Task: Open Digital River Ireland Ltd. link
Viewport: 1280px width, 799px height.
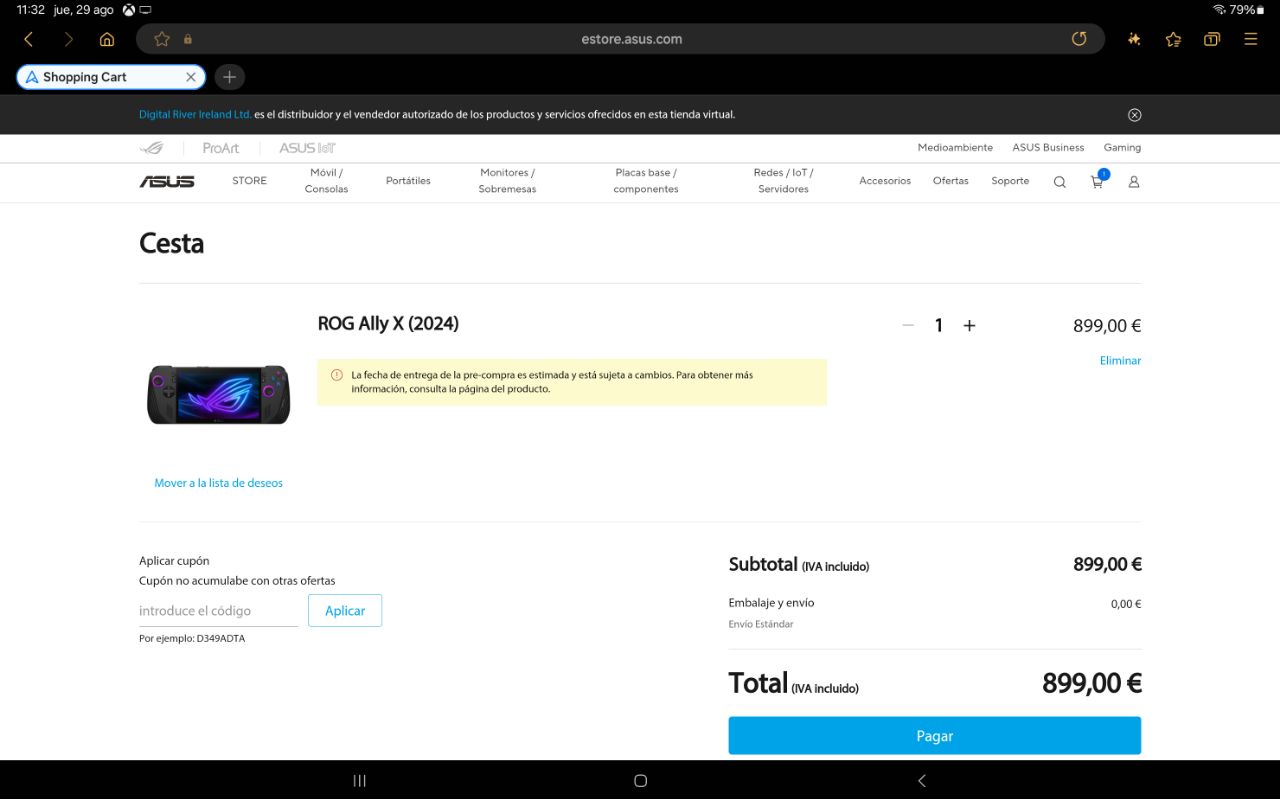Action: coord(195,114)
